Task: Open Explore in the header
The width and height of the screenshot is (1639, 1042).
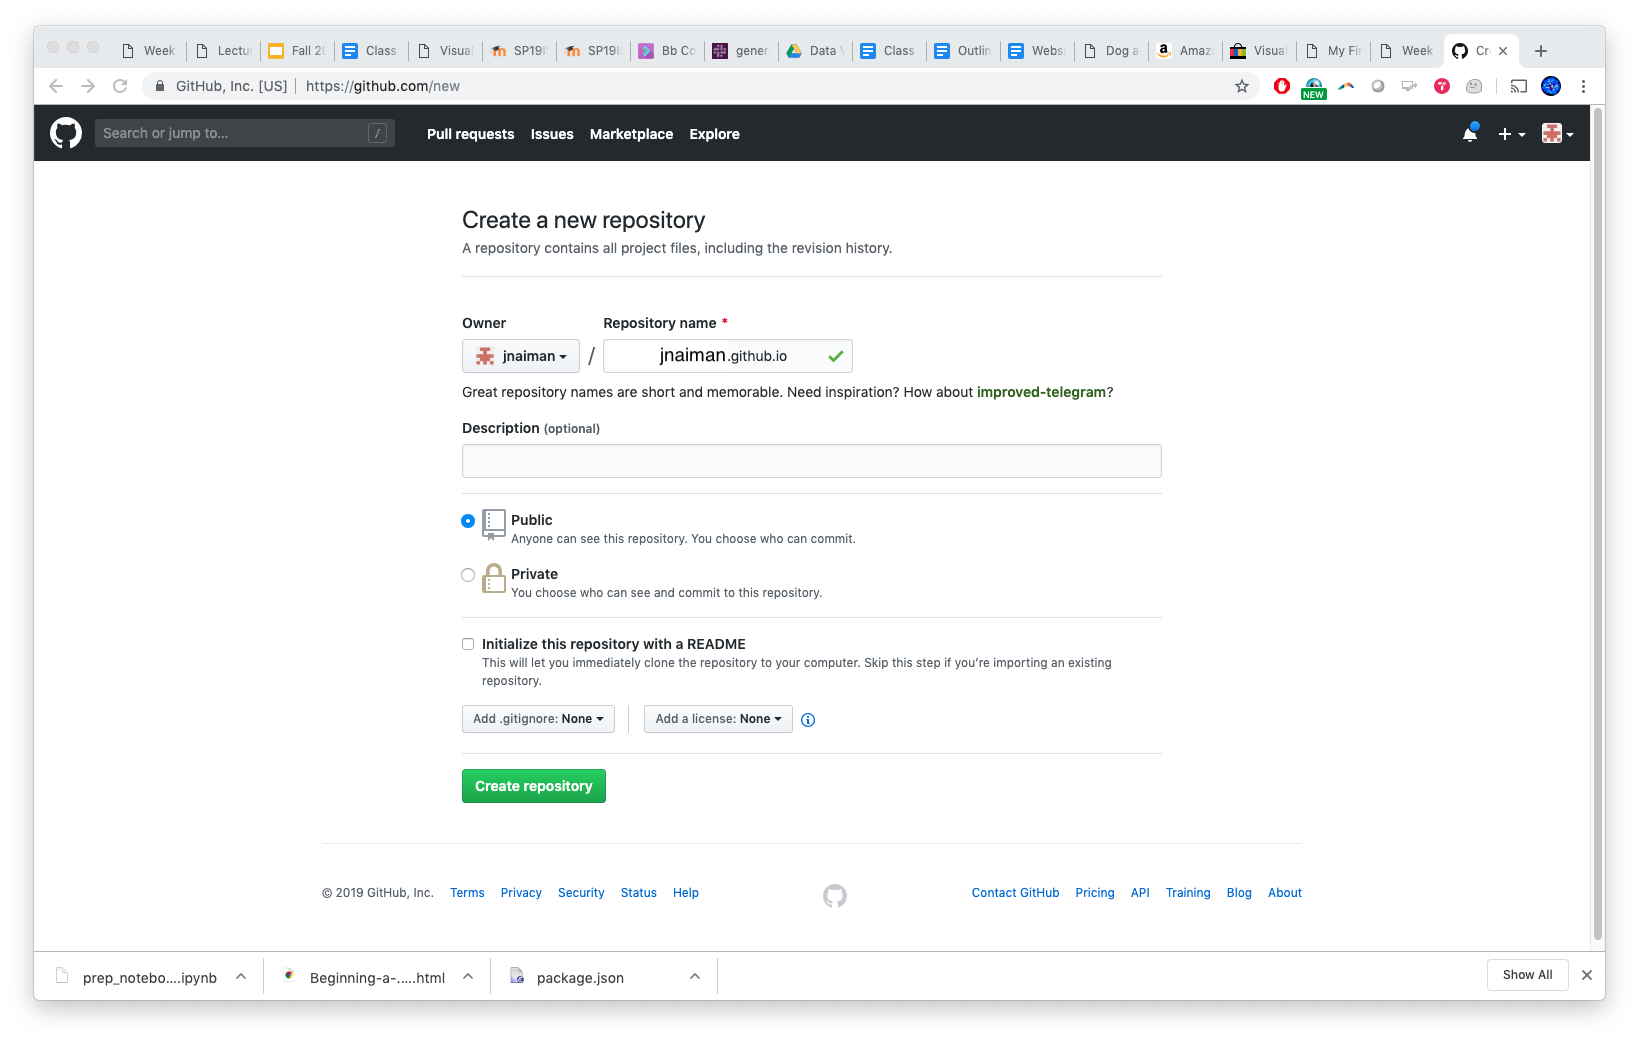Action: click(714, 134)
